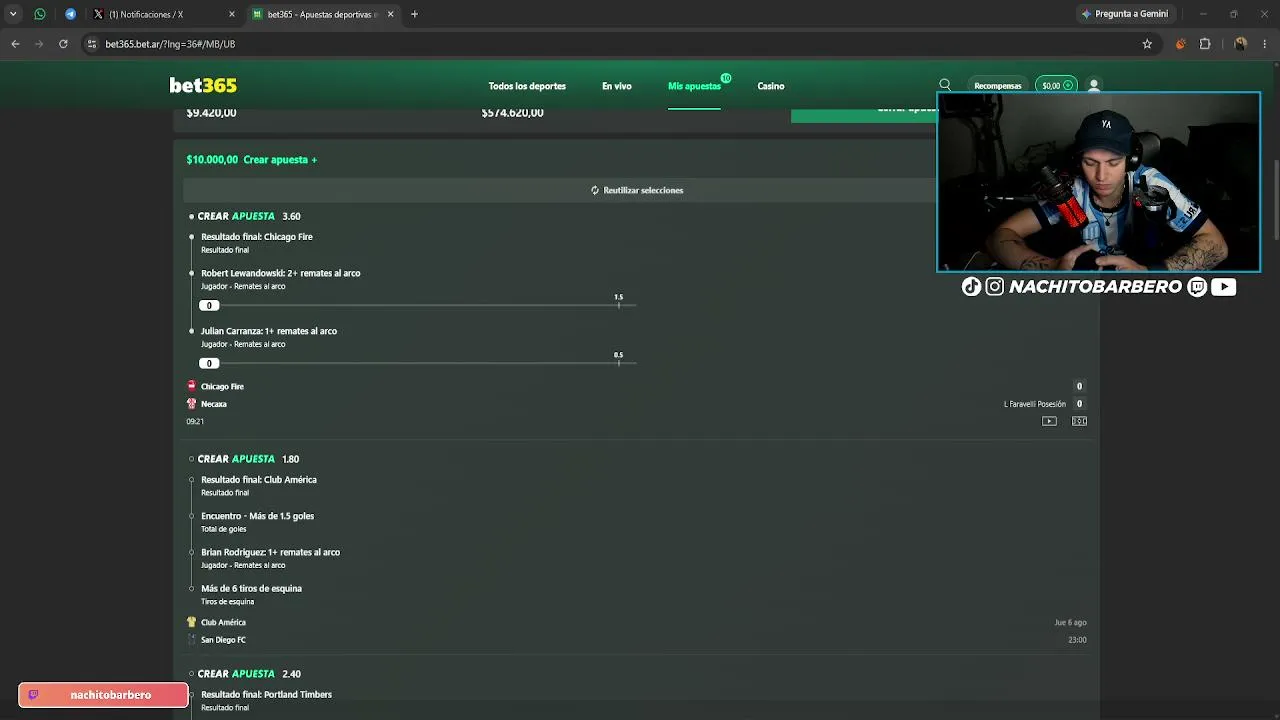The height and width of the screenshot is (720, 1280).
Task: Open the tab search dropdown arrow
Action: tap(13, 14)
